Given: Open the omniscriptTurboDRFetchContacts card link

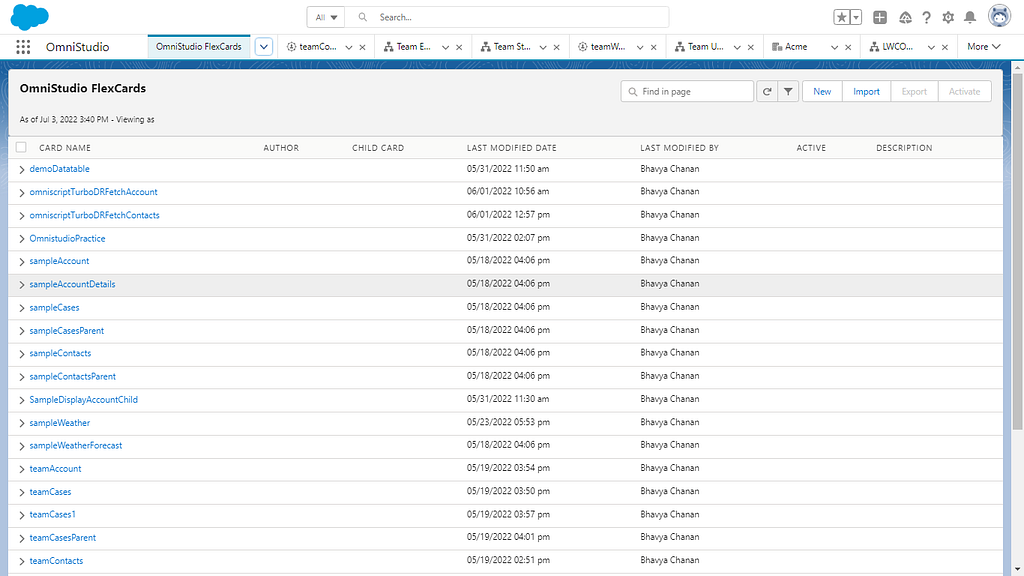Looking at the screenshot, I should coord(94,215).
